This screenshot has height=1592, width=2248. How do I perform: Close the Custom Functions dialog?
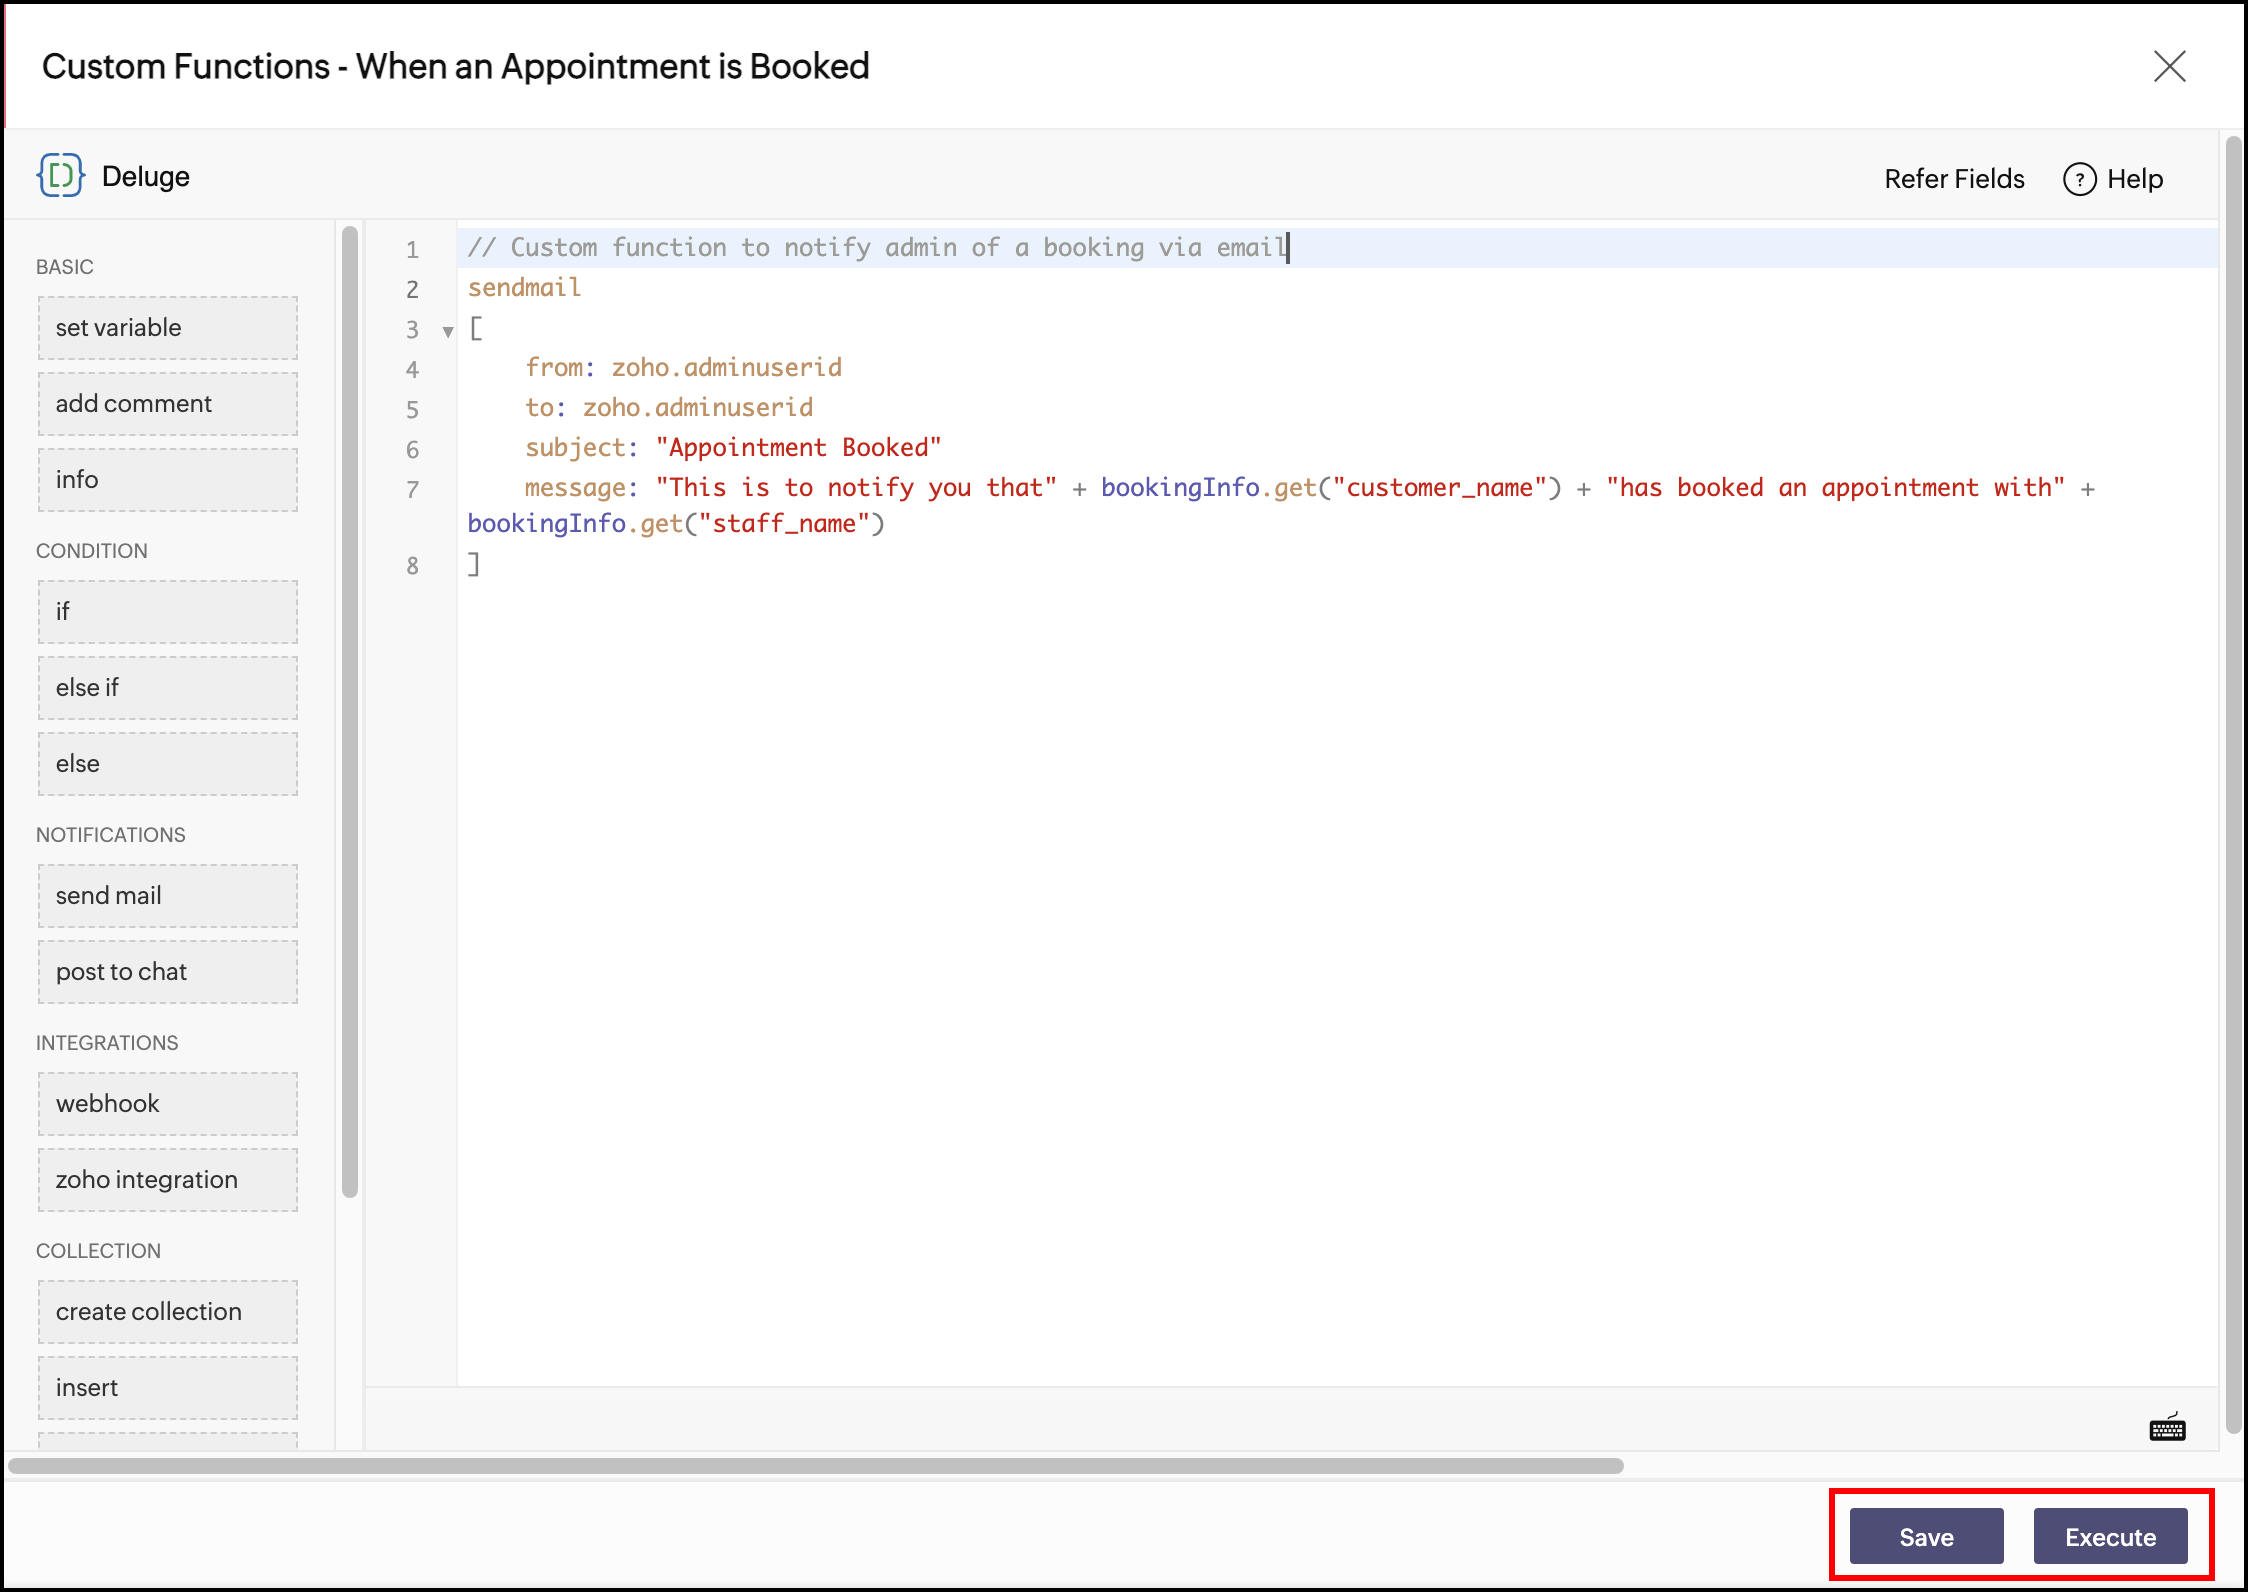pos(2169,67)
